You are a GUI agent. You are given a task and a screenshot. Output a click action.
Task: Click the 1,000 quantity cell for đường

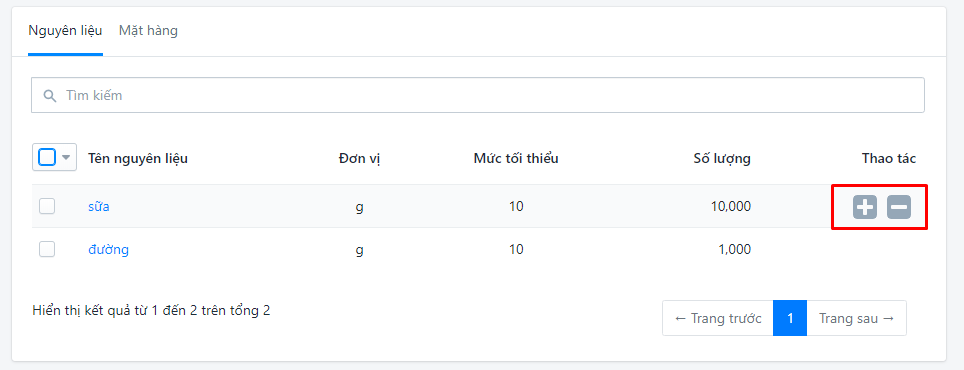click(x=734, y=250)
